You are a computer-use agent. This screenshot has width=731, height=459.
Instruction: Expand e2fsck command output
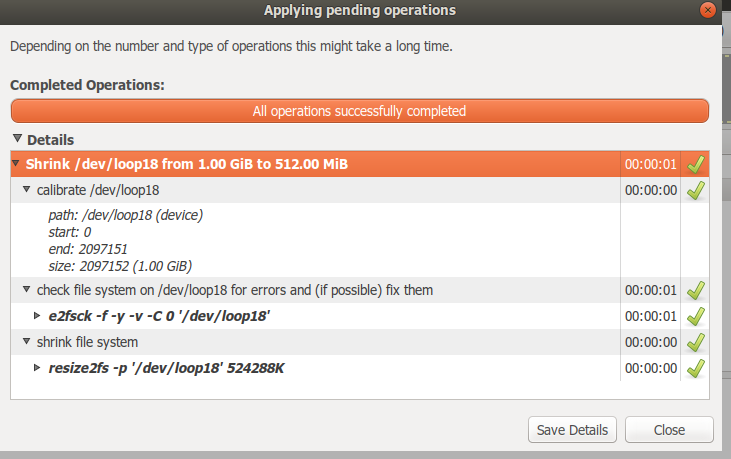[37, 315]
